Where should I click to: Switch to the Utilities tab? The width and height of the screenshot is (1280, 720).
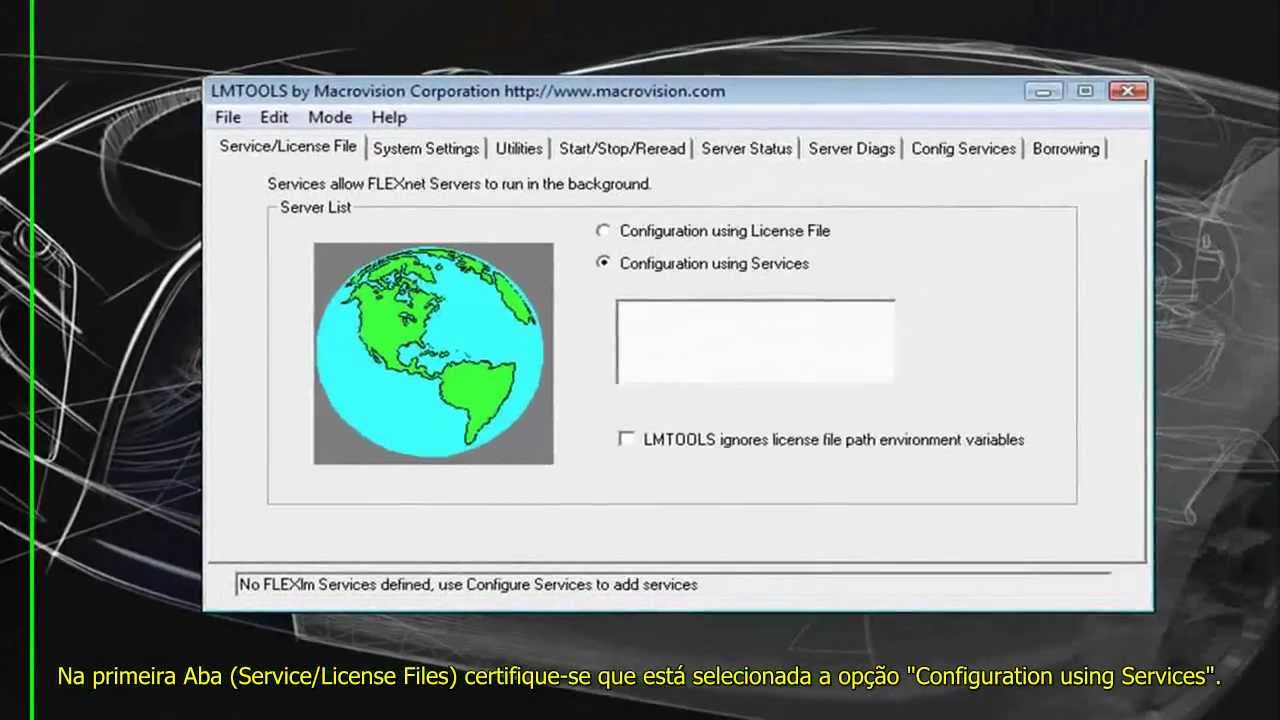[519, 148]
